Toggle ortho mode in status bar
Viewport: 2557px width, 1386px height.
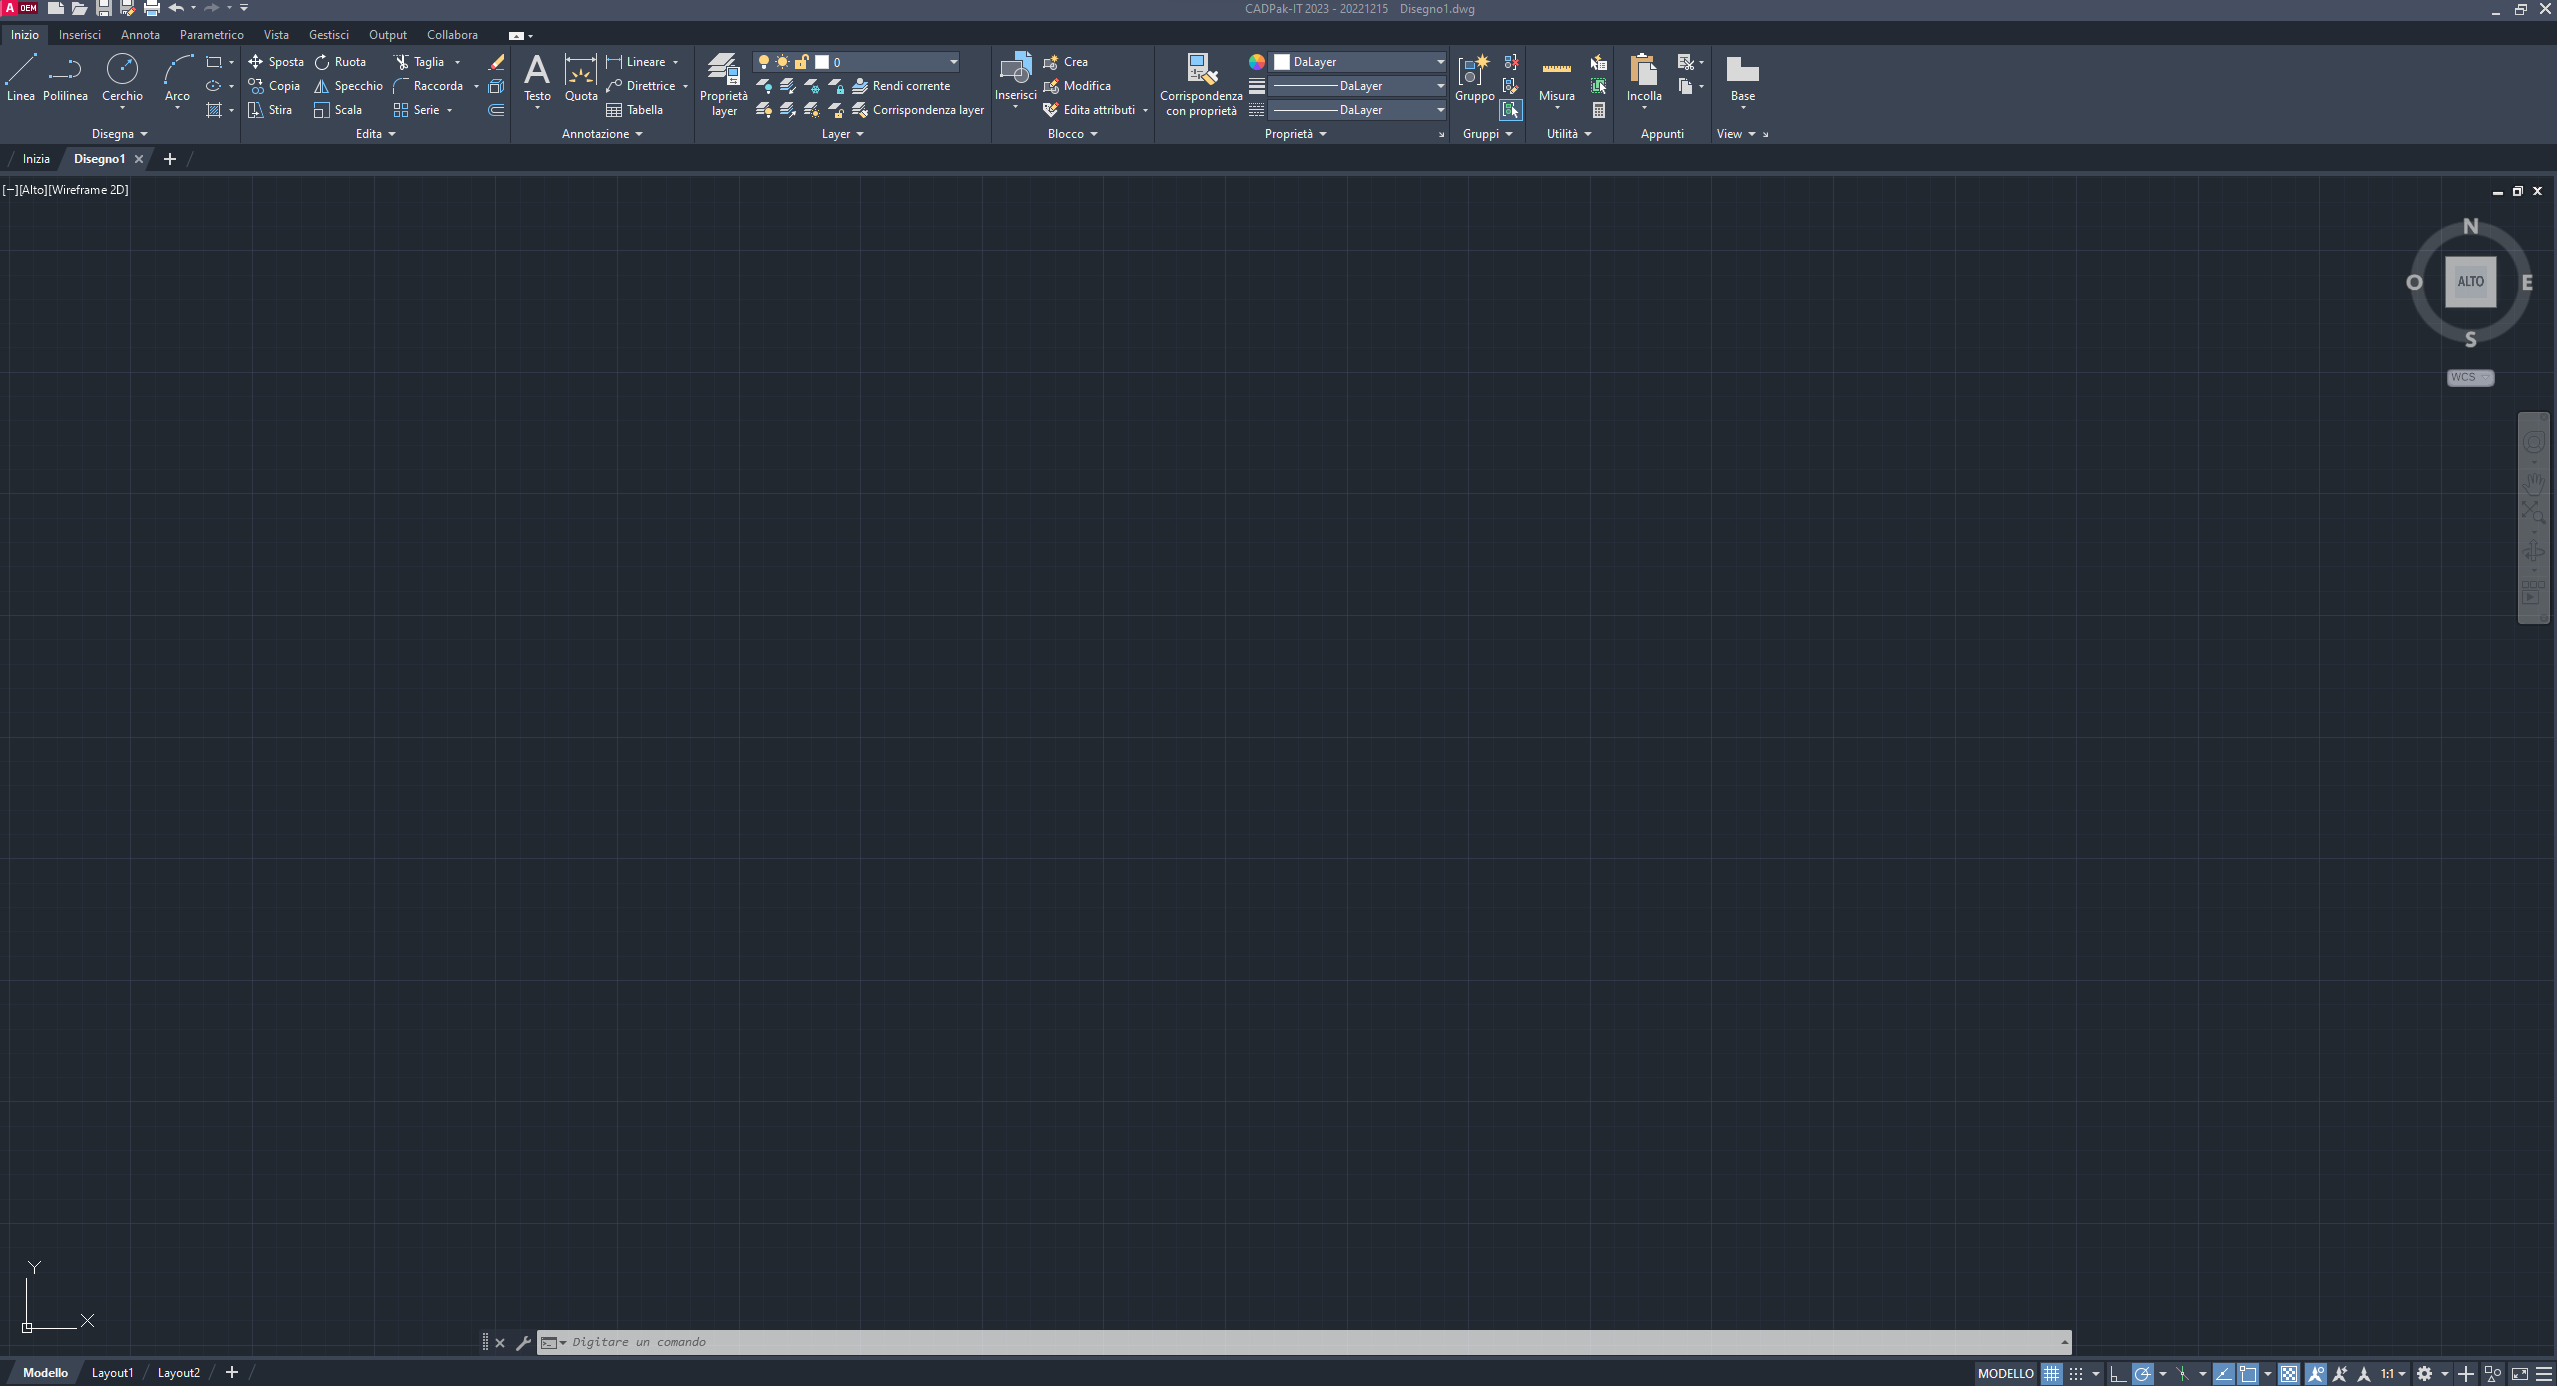(2117, 1373)
